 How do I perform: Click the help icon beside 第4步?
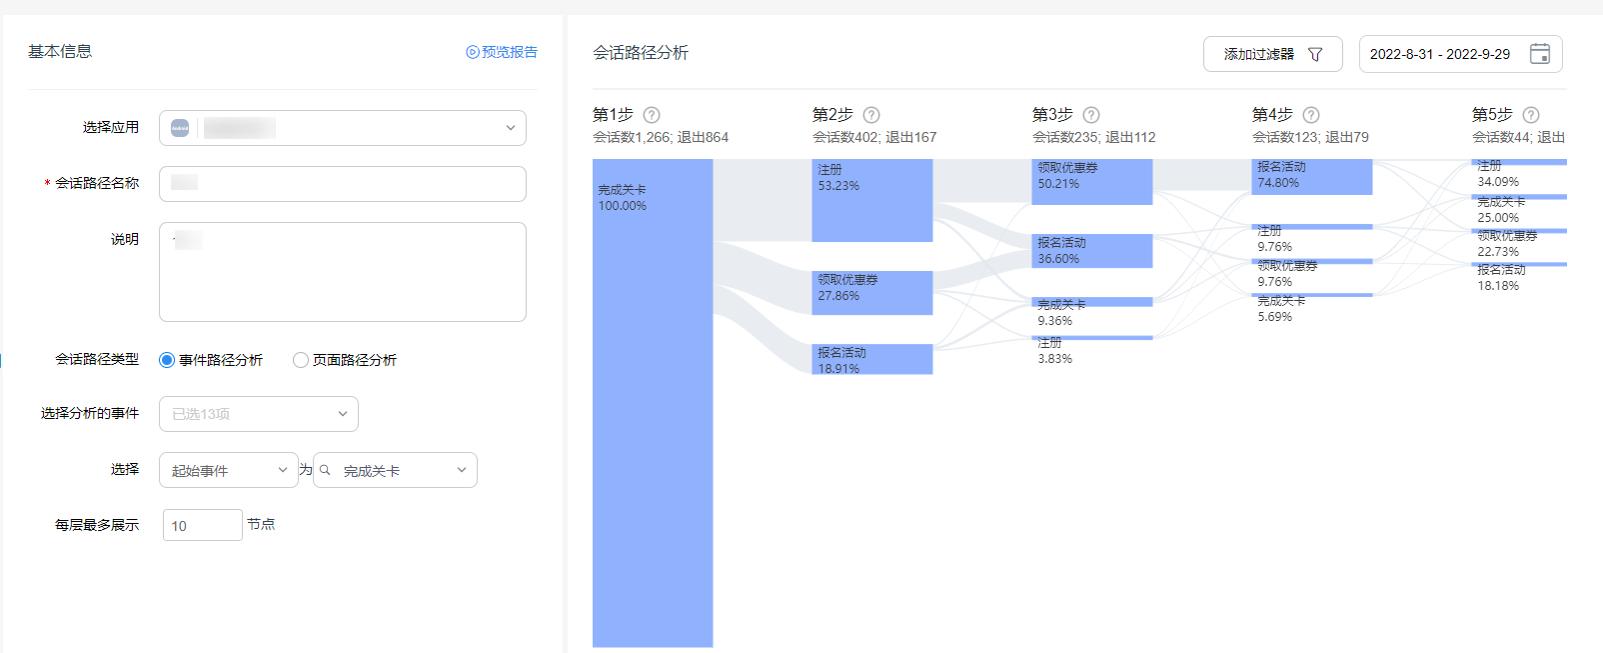1312,115
